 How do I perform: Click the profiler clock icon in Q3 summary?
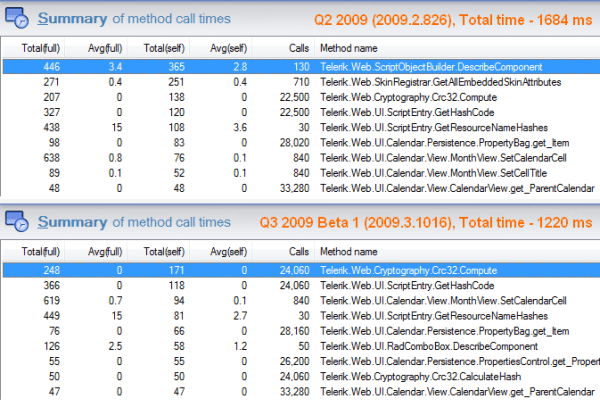[16, 221]
